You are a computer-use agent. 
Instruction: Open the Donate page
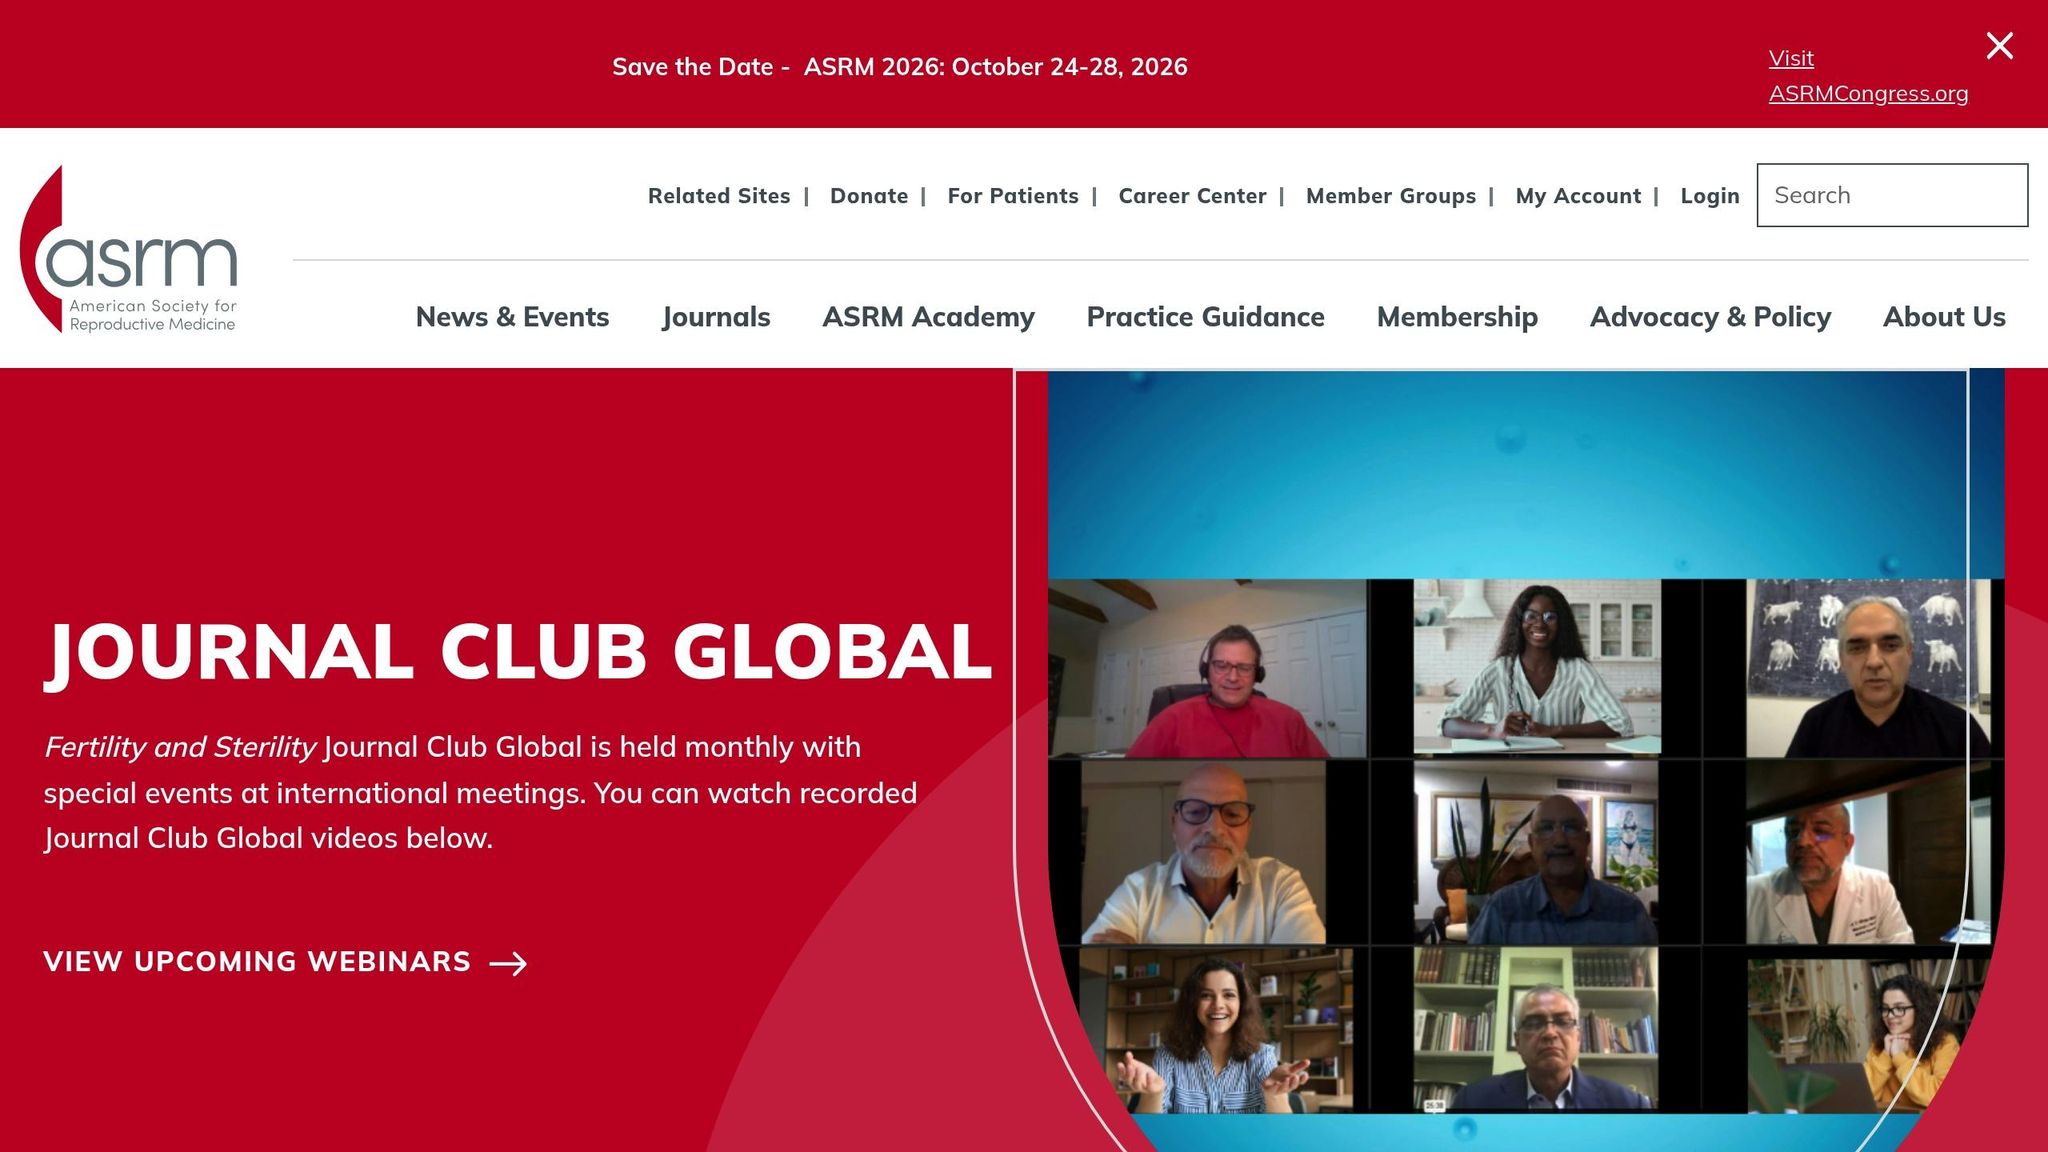pos(868,196)
